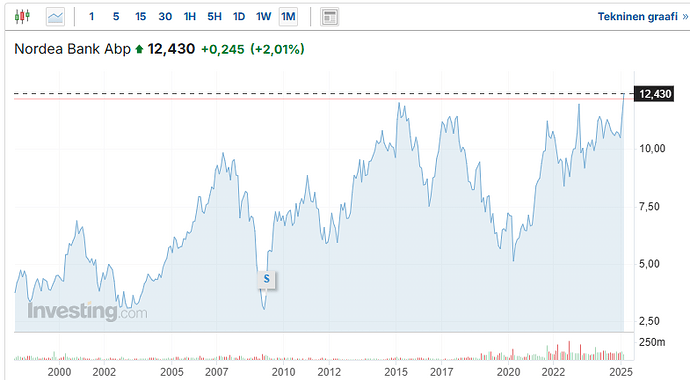Select the 5H interval

pos(214,17)
